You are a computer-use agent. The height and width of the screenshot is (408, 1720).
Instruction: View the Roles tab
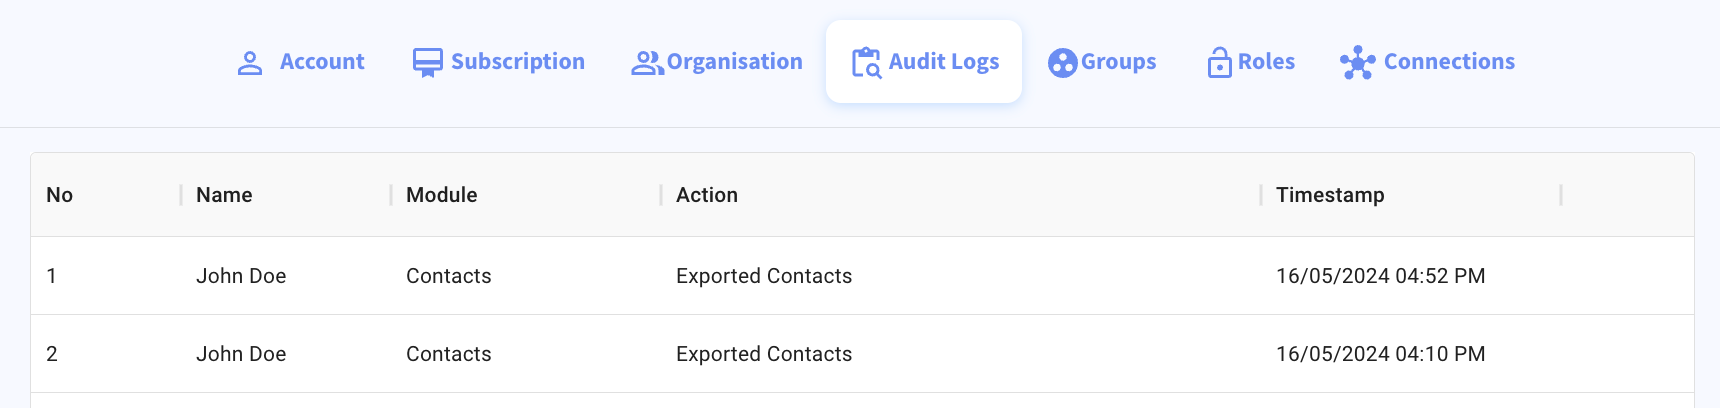[x=1251, y=62]
